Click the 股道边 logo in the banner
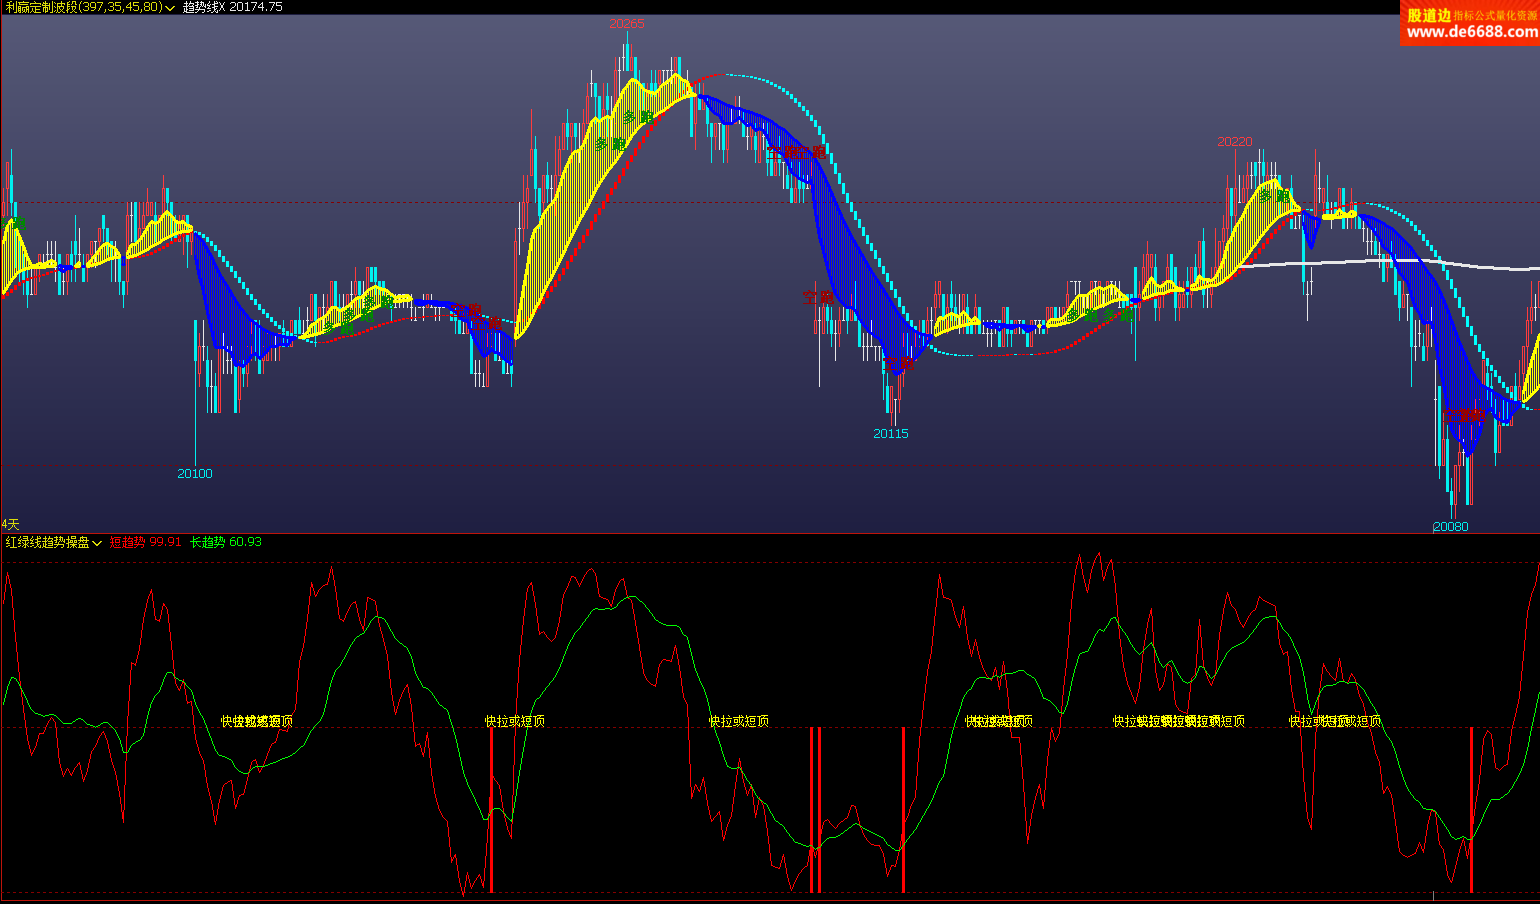 point(1428,14)
